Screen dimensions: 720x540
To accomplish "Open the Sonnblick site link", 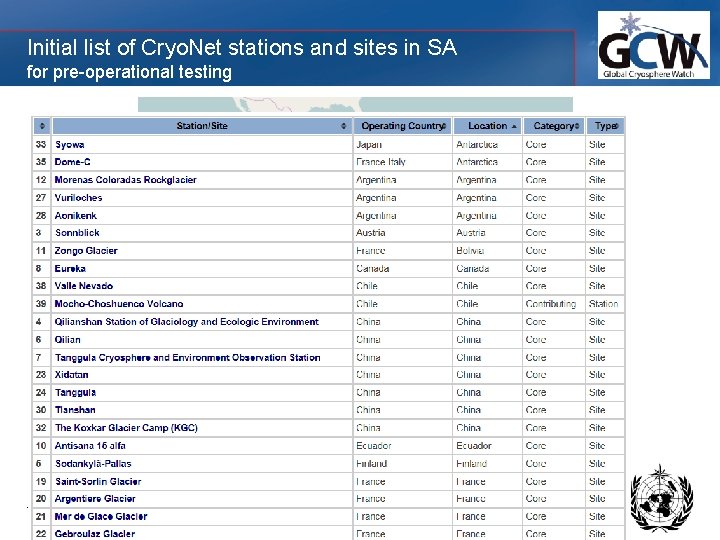I will click(x=77, y=233).
